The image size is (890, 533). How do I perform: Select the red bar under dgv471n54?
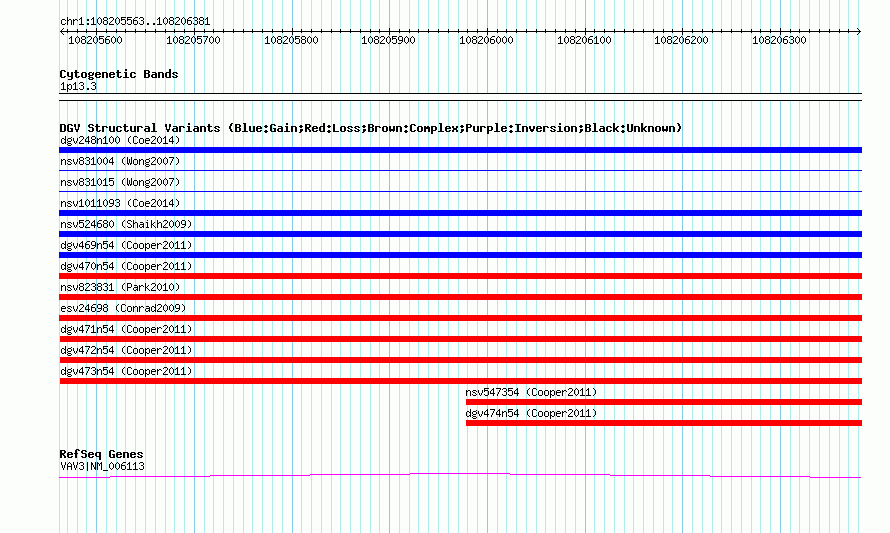point(460,339)
